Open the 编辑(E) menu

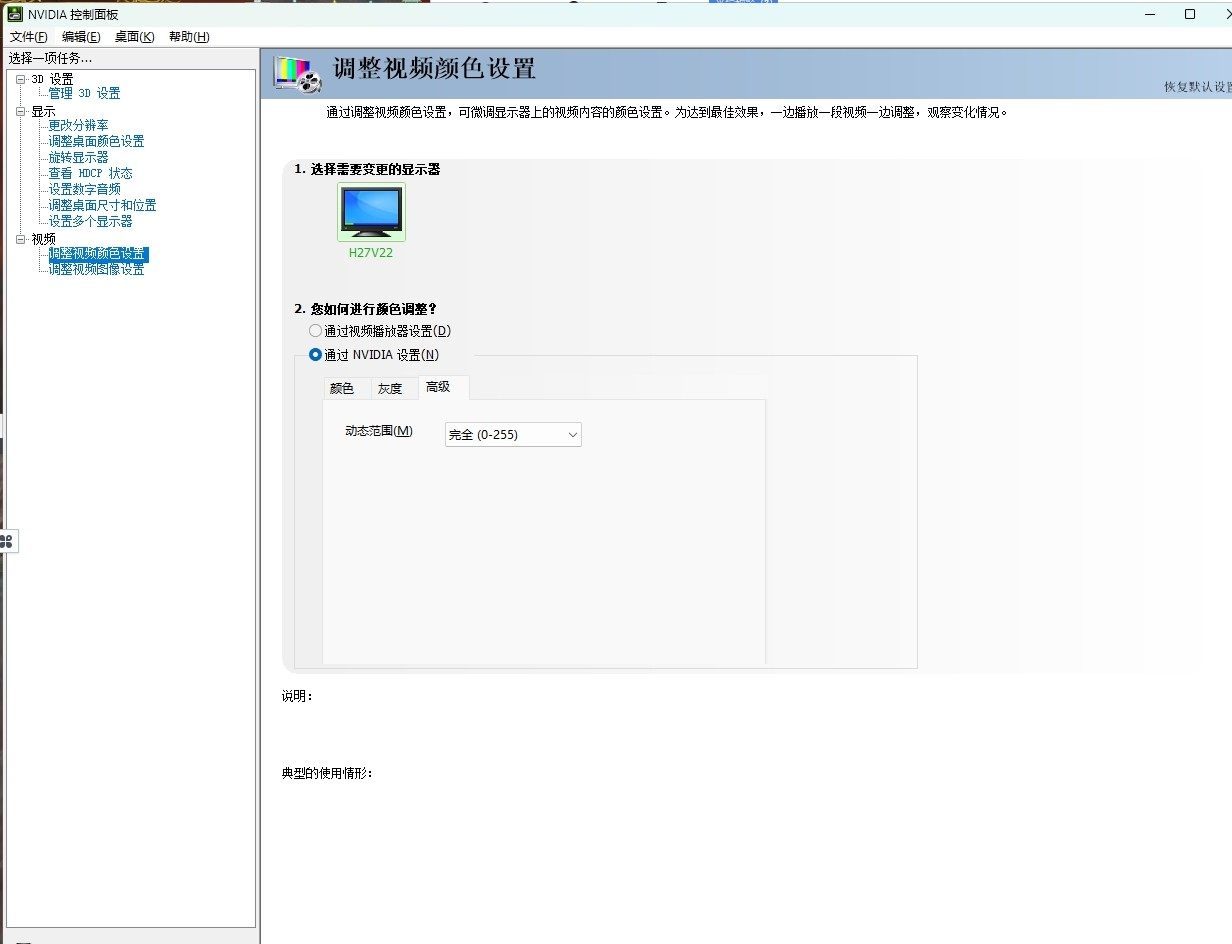[x=81, y=37]
